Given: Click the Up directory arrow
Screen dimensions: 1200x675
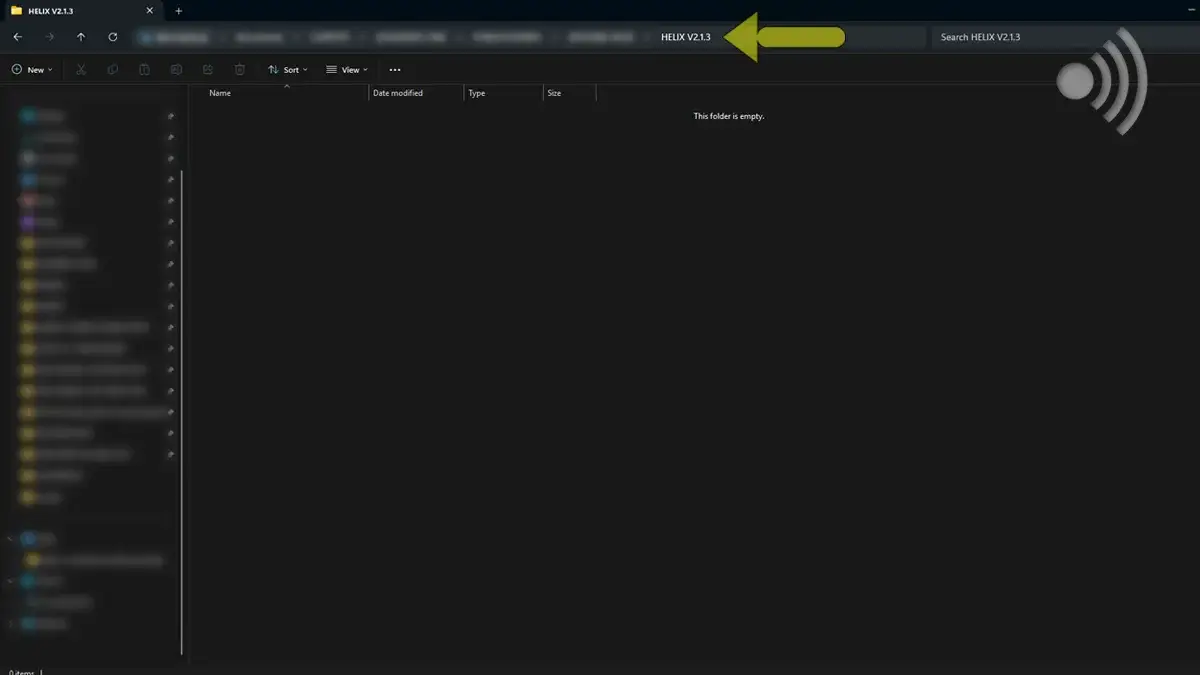Looking at the screenshot, I should pyautogui.click(x=81, y=37).
